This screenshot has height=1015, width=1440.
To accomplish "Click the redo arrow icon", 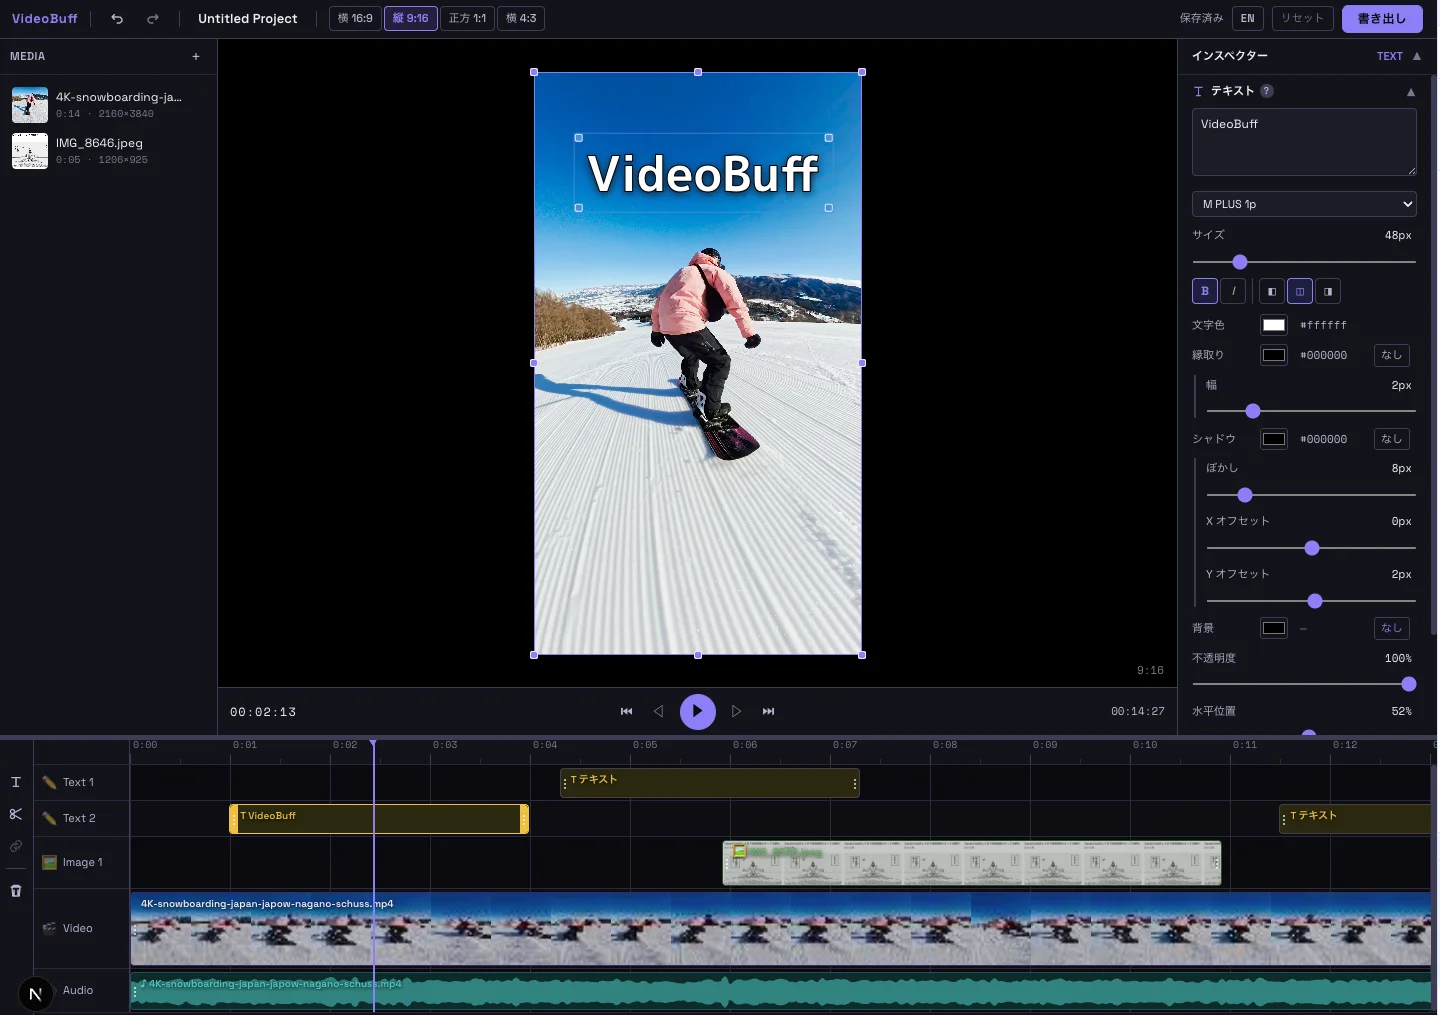I will point(153,18).
